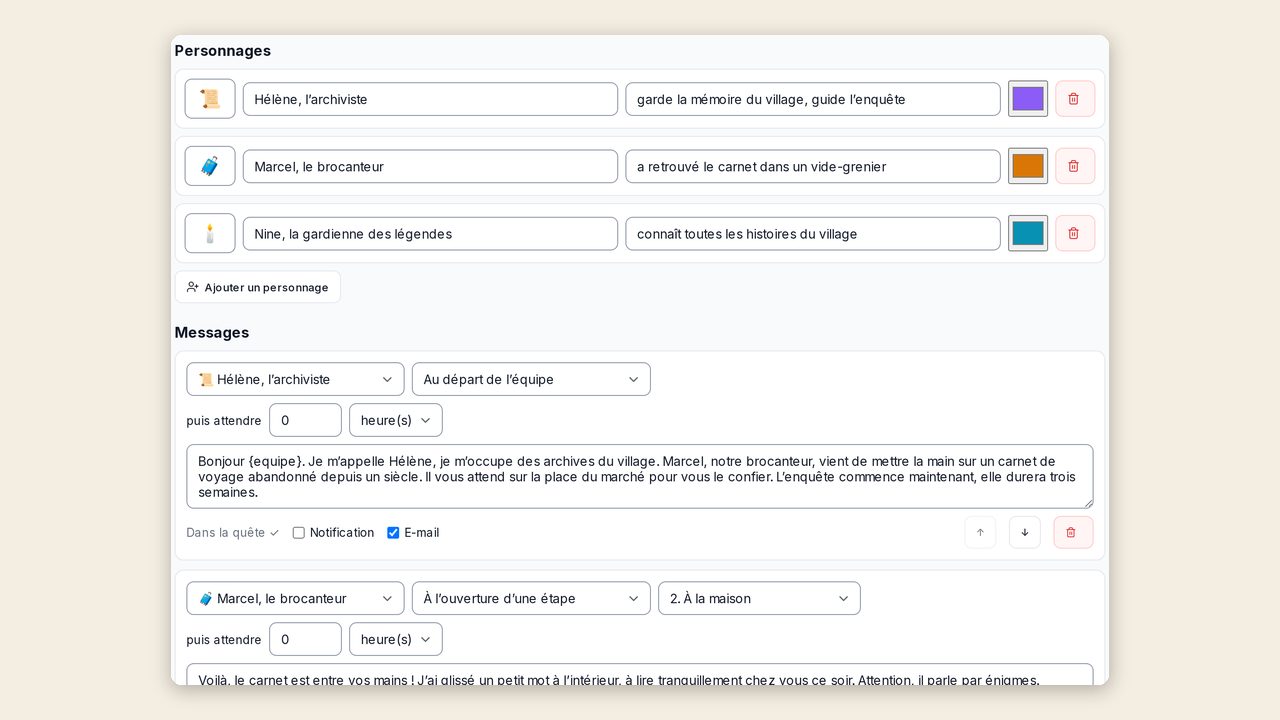Click the description 'a retrouvé le carnet' field
1280x720 pixels.
tap(813, 166)
